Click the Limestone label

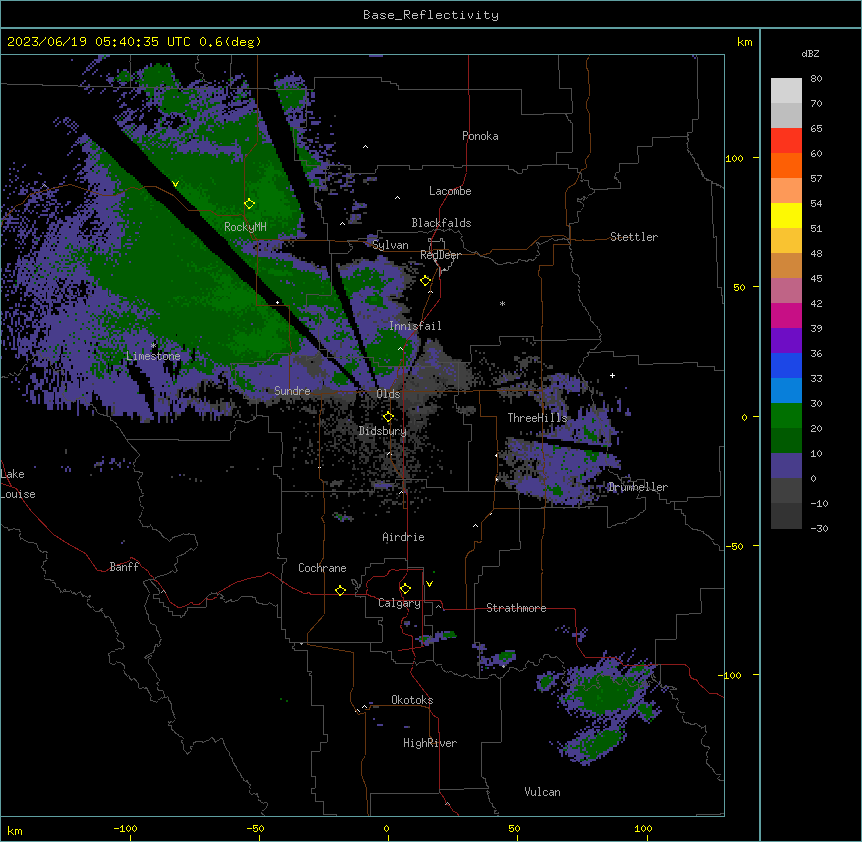pyautogui.click(x=153, y=356)
